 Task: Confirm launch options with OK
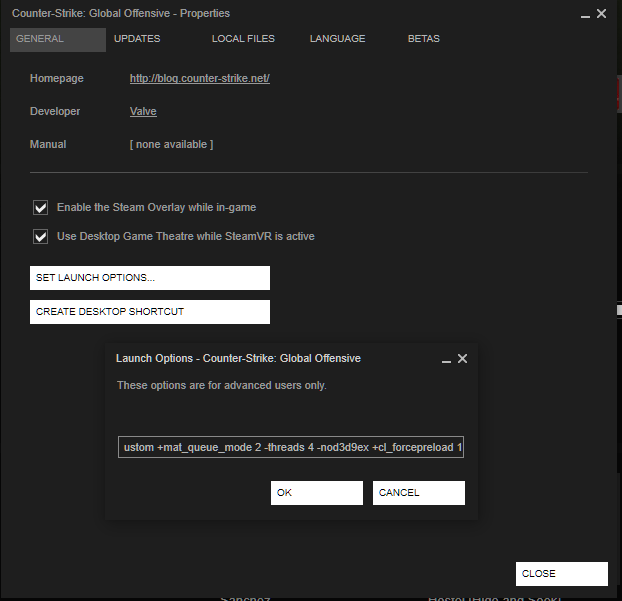pyautogui.click(x=317, y=493)
